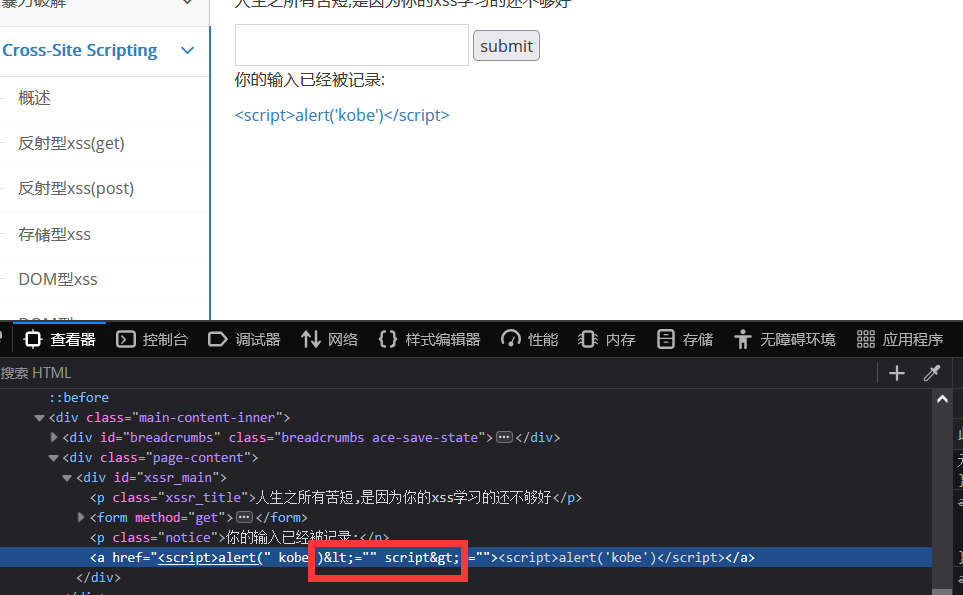Select 反射型xss(get) in the sidebar
963x595 pixels.
71,144
